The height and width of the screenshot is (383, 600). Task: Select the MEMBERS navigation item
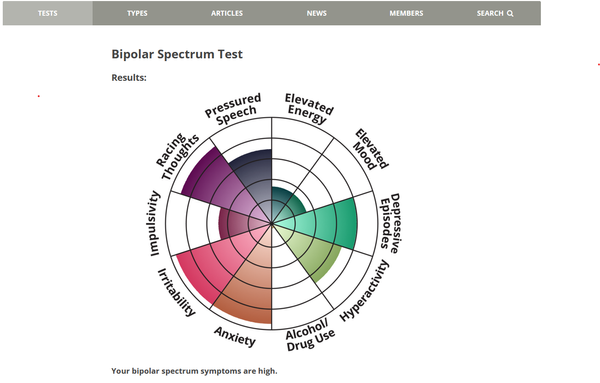(406, 13)
